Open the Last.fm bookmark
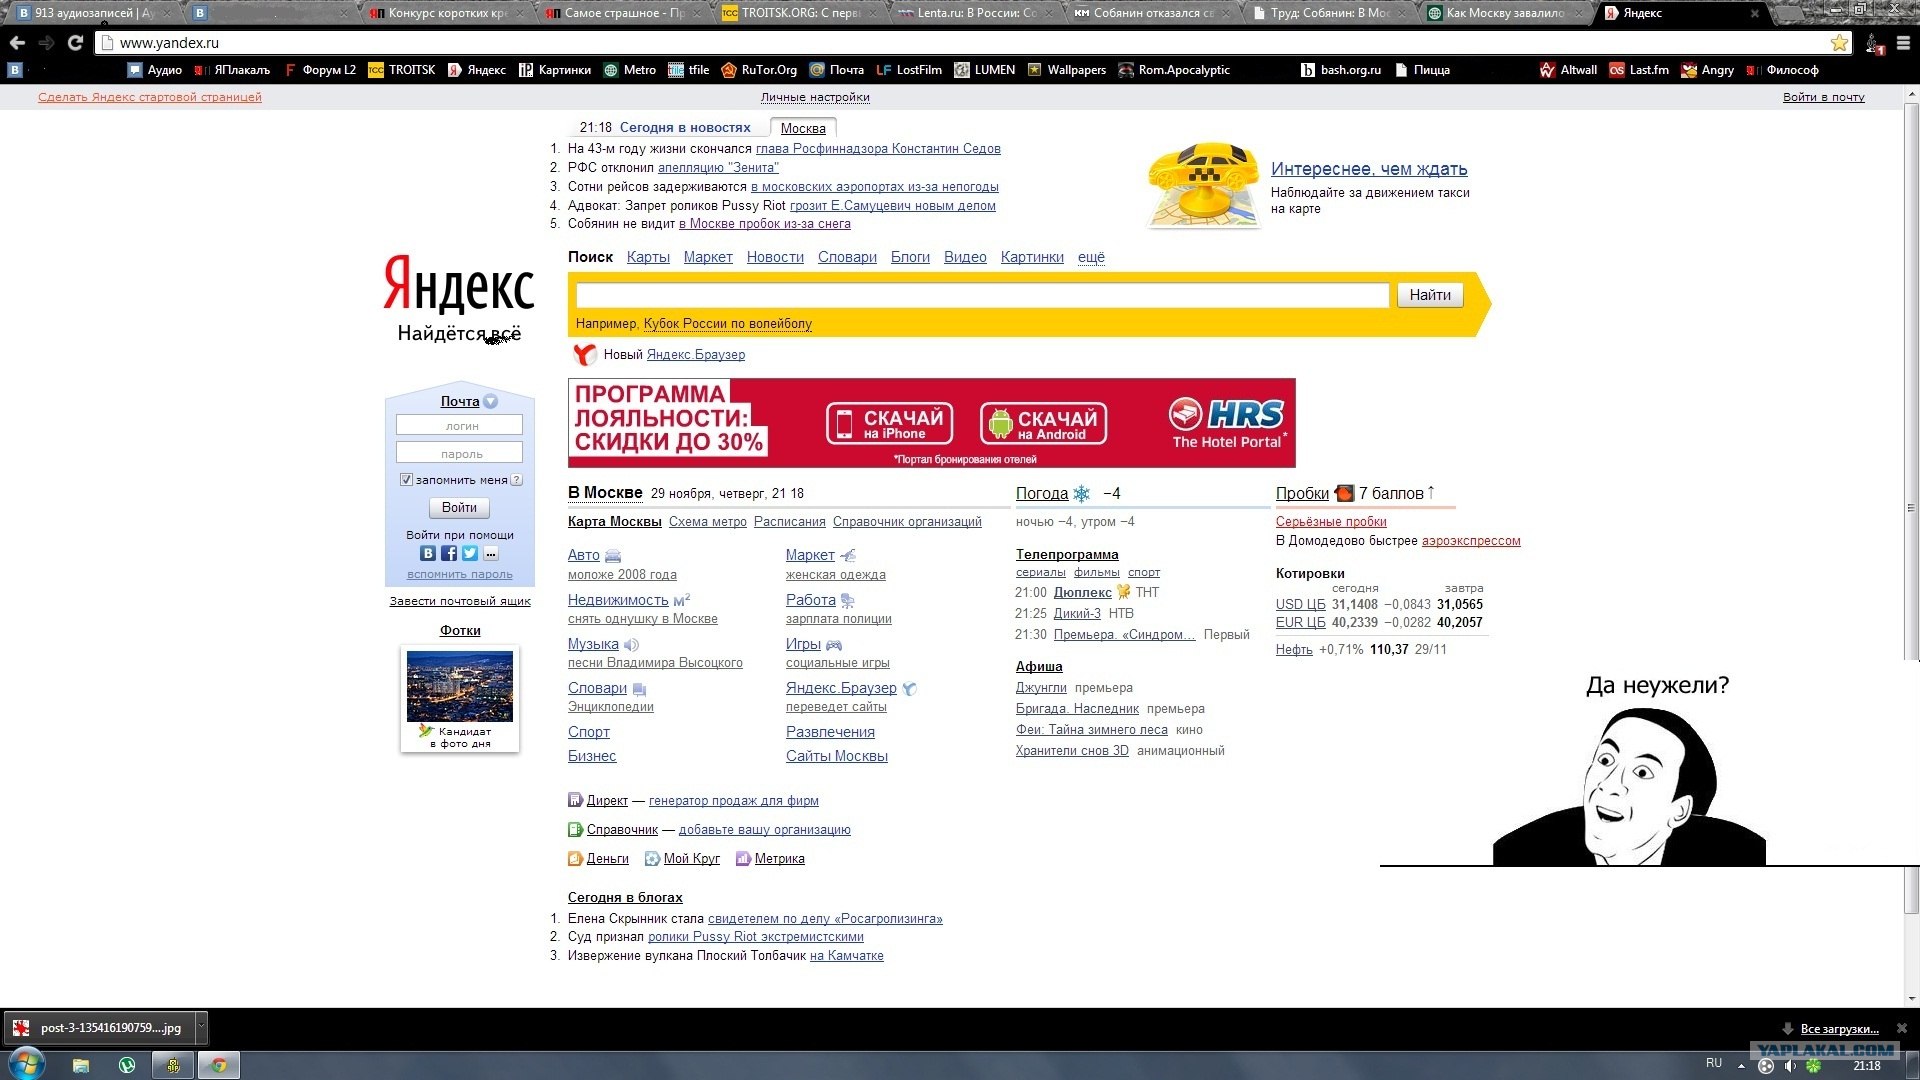 pyautogui.click(x=1639, y=70)
